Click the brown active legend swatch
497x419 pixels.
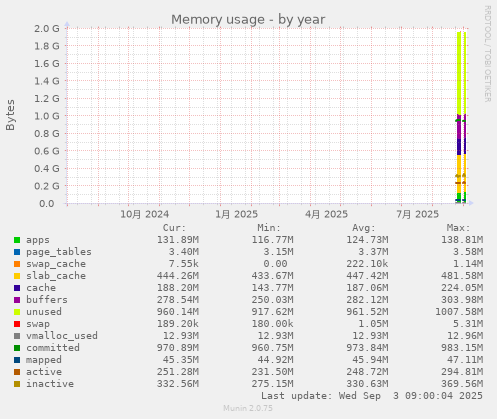tap(17, 372)
